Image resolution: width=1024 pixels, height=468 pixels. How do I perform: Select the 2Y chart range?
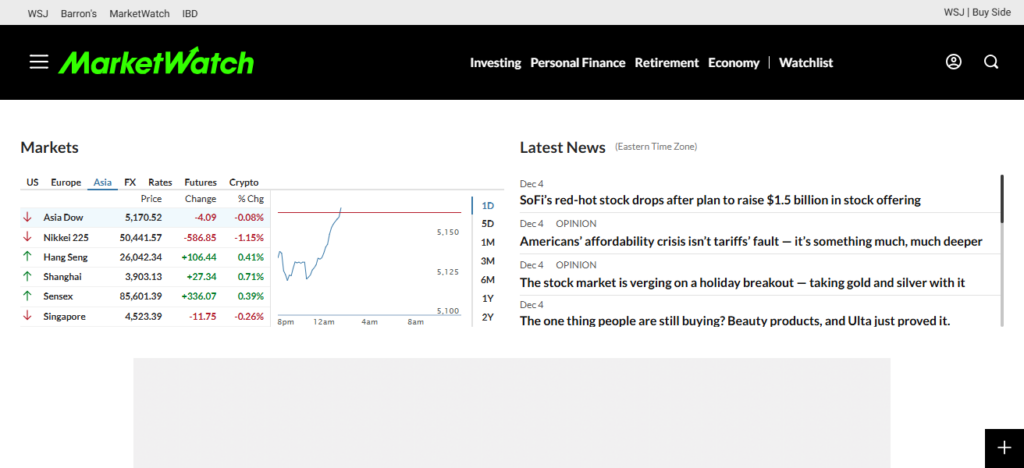point(487,317)
